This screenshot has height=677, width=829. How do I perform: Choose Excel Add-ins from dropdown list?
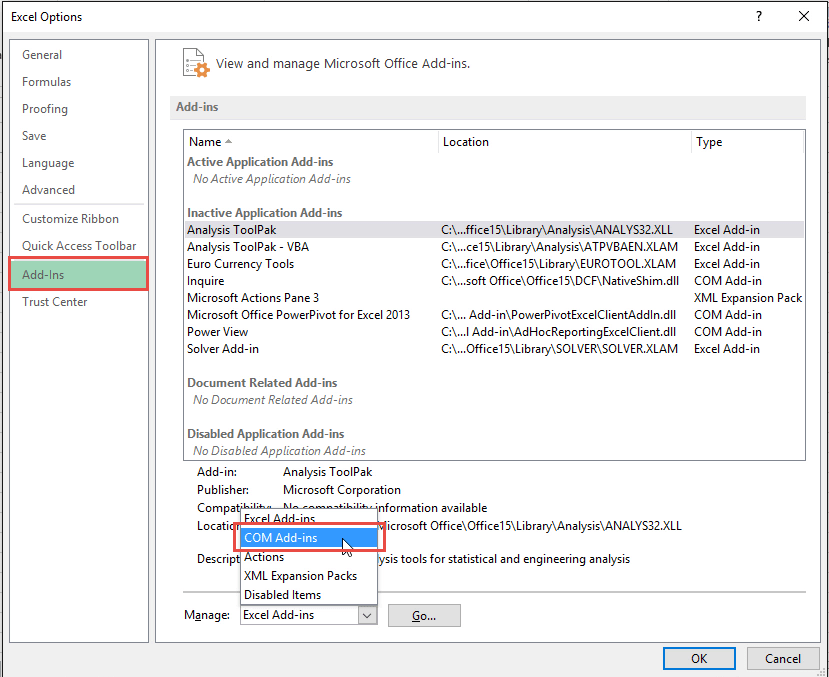pyautogui.click(x=309, y=518)
